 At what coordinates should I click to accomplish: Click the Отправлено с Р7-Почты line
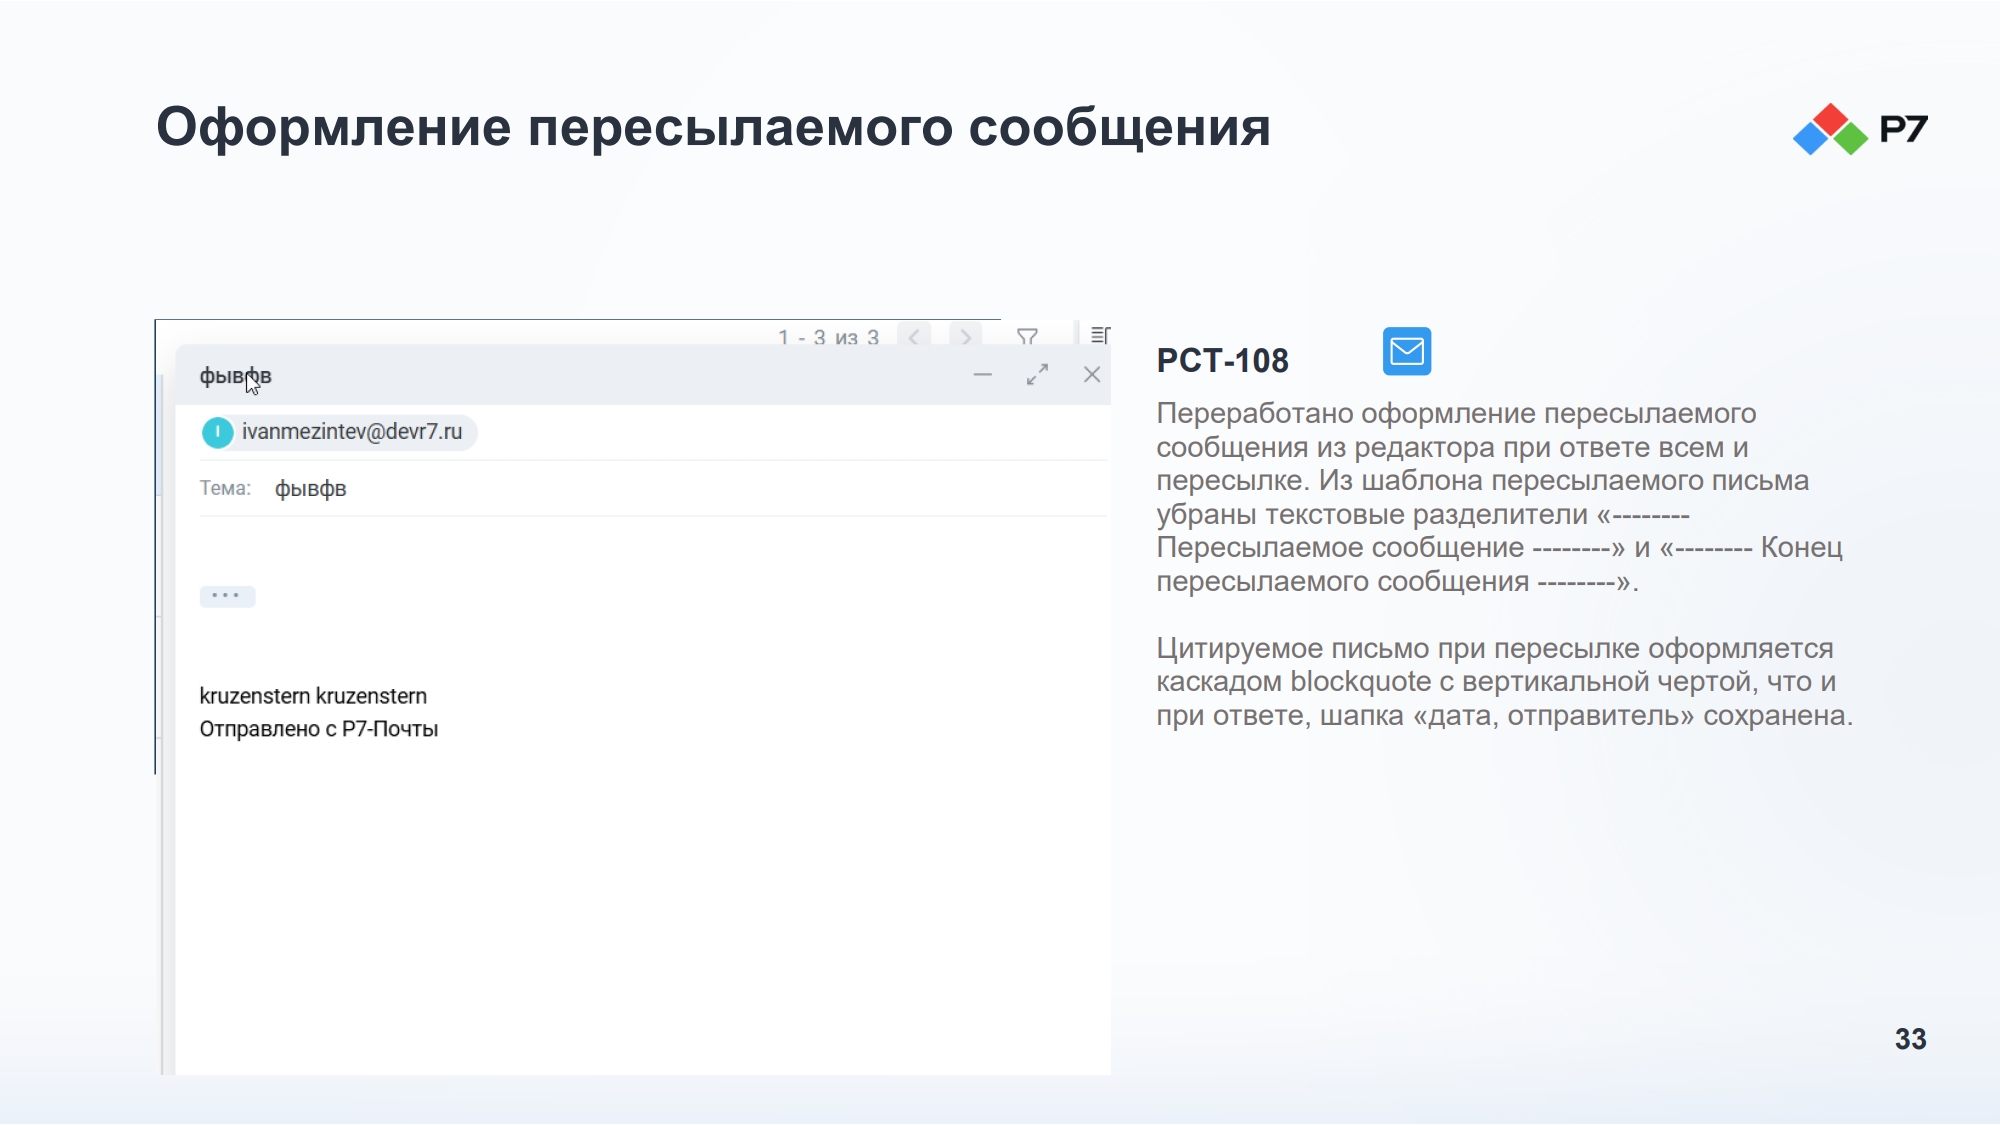pos(319,729)
